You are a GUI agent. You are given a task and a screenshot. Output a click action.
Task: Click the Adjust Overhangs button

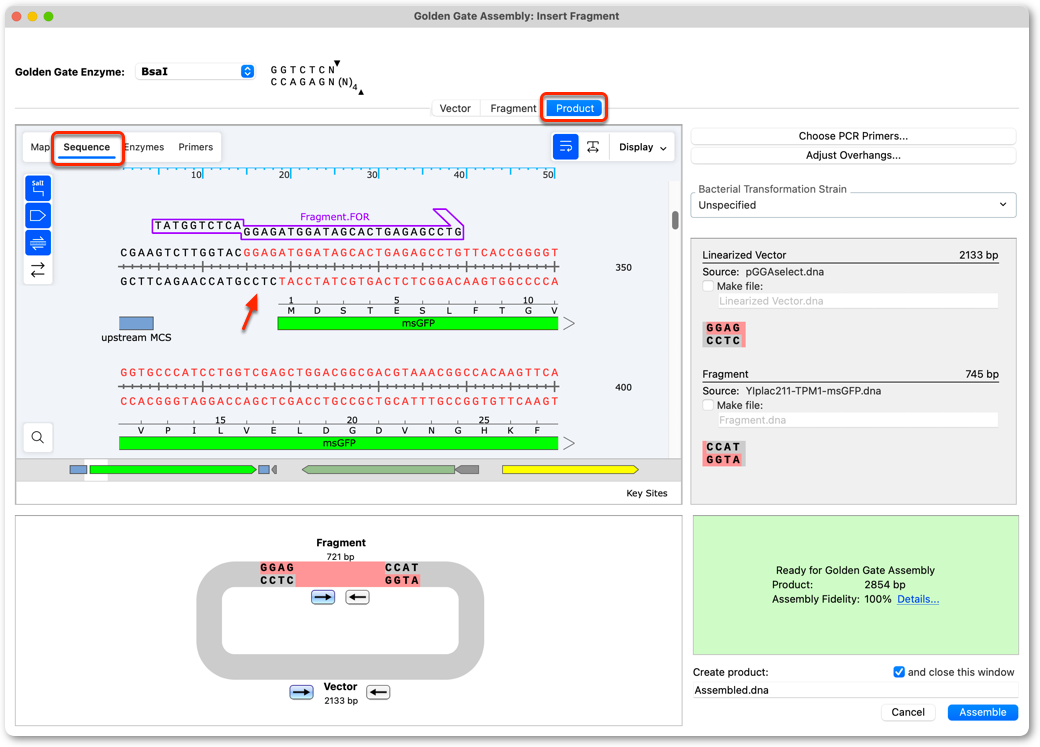[853, 155]
